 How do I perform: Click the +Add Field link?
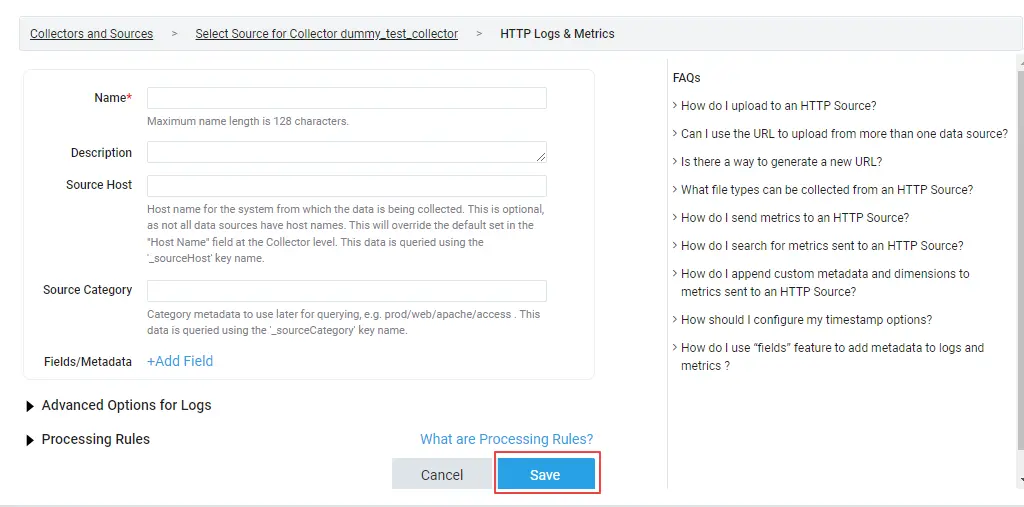tap(180, 361)
